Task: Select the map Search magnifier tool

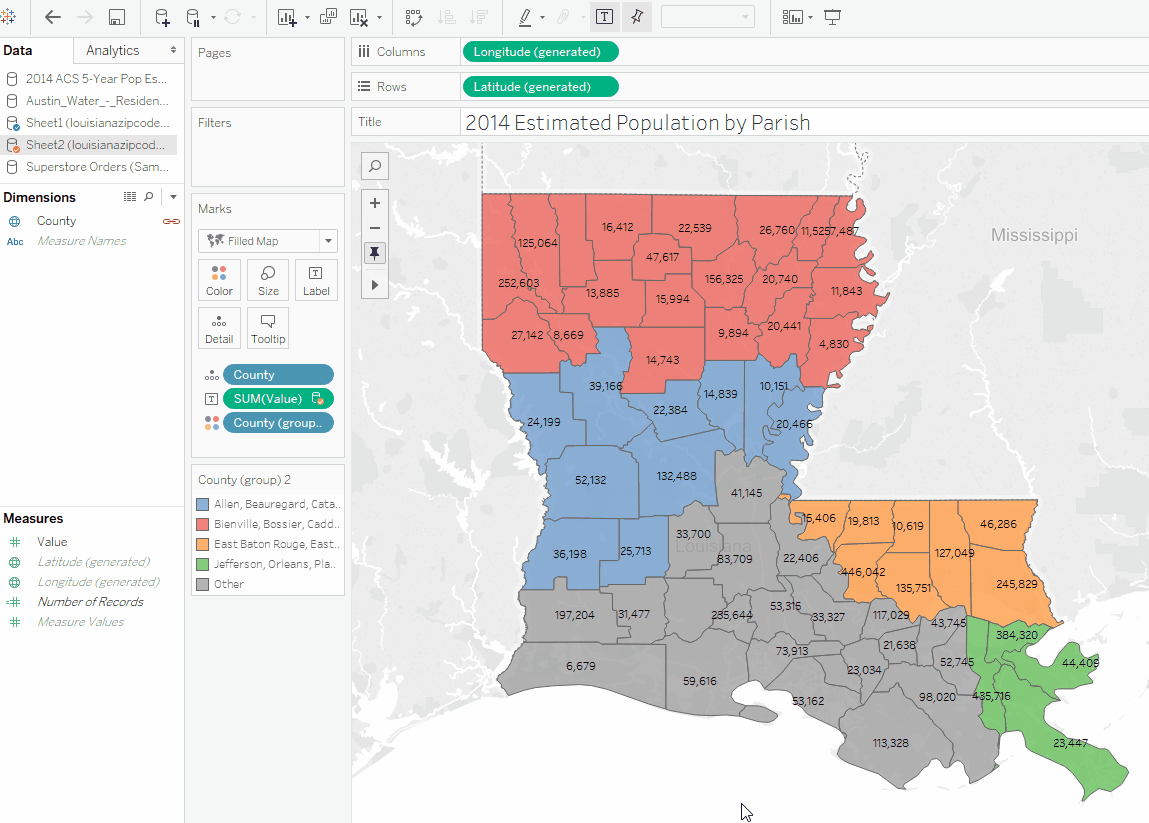Action: [x=374, y=166]
